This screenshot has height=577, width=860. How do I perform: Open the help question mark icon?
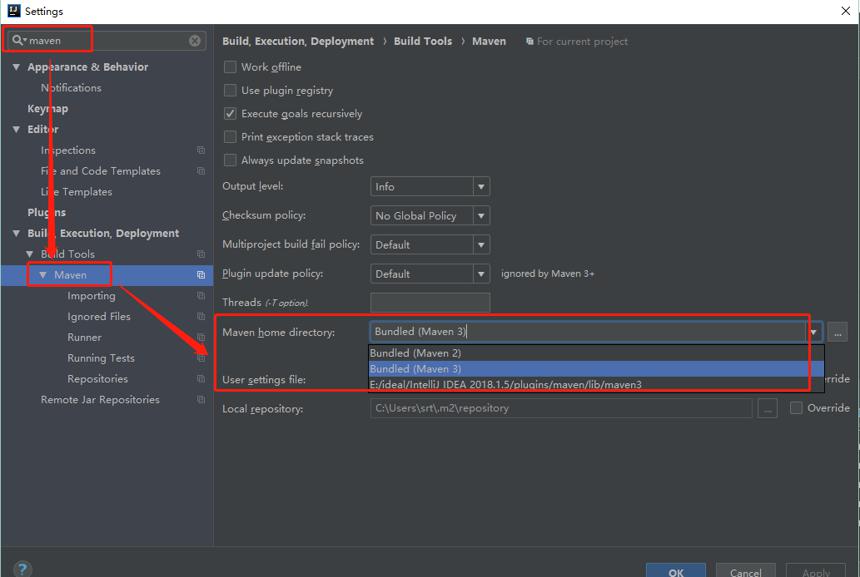(22, 569)
